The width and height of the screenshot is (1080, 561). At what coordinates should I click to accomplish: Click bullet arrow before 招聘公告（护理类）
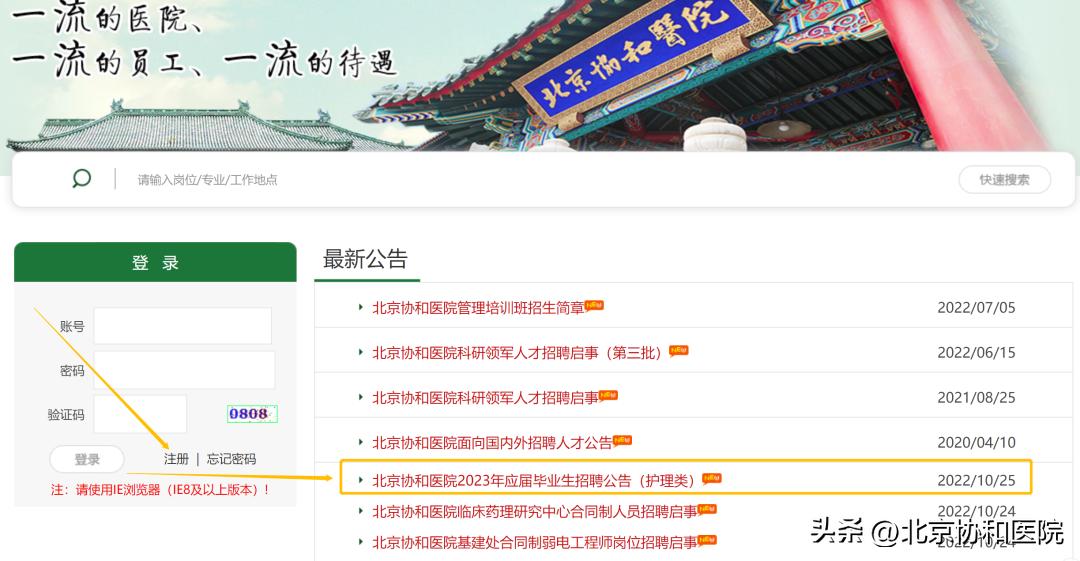coord(360,480)
